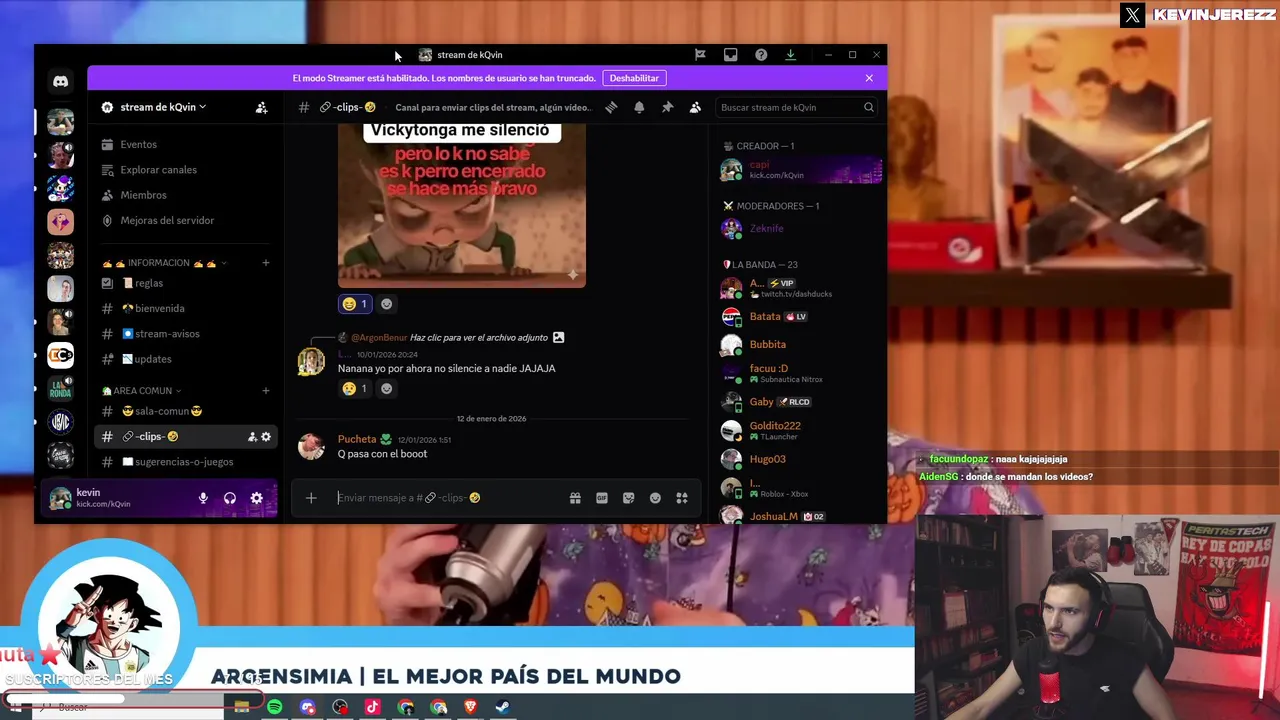1280x720 pixels.
Task: Open Miembros in server sidebar
Action: pos(185,195)
